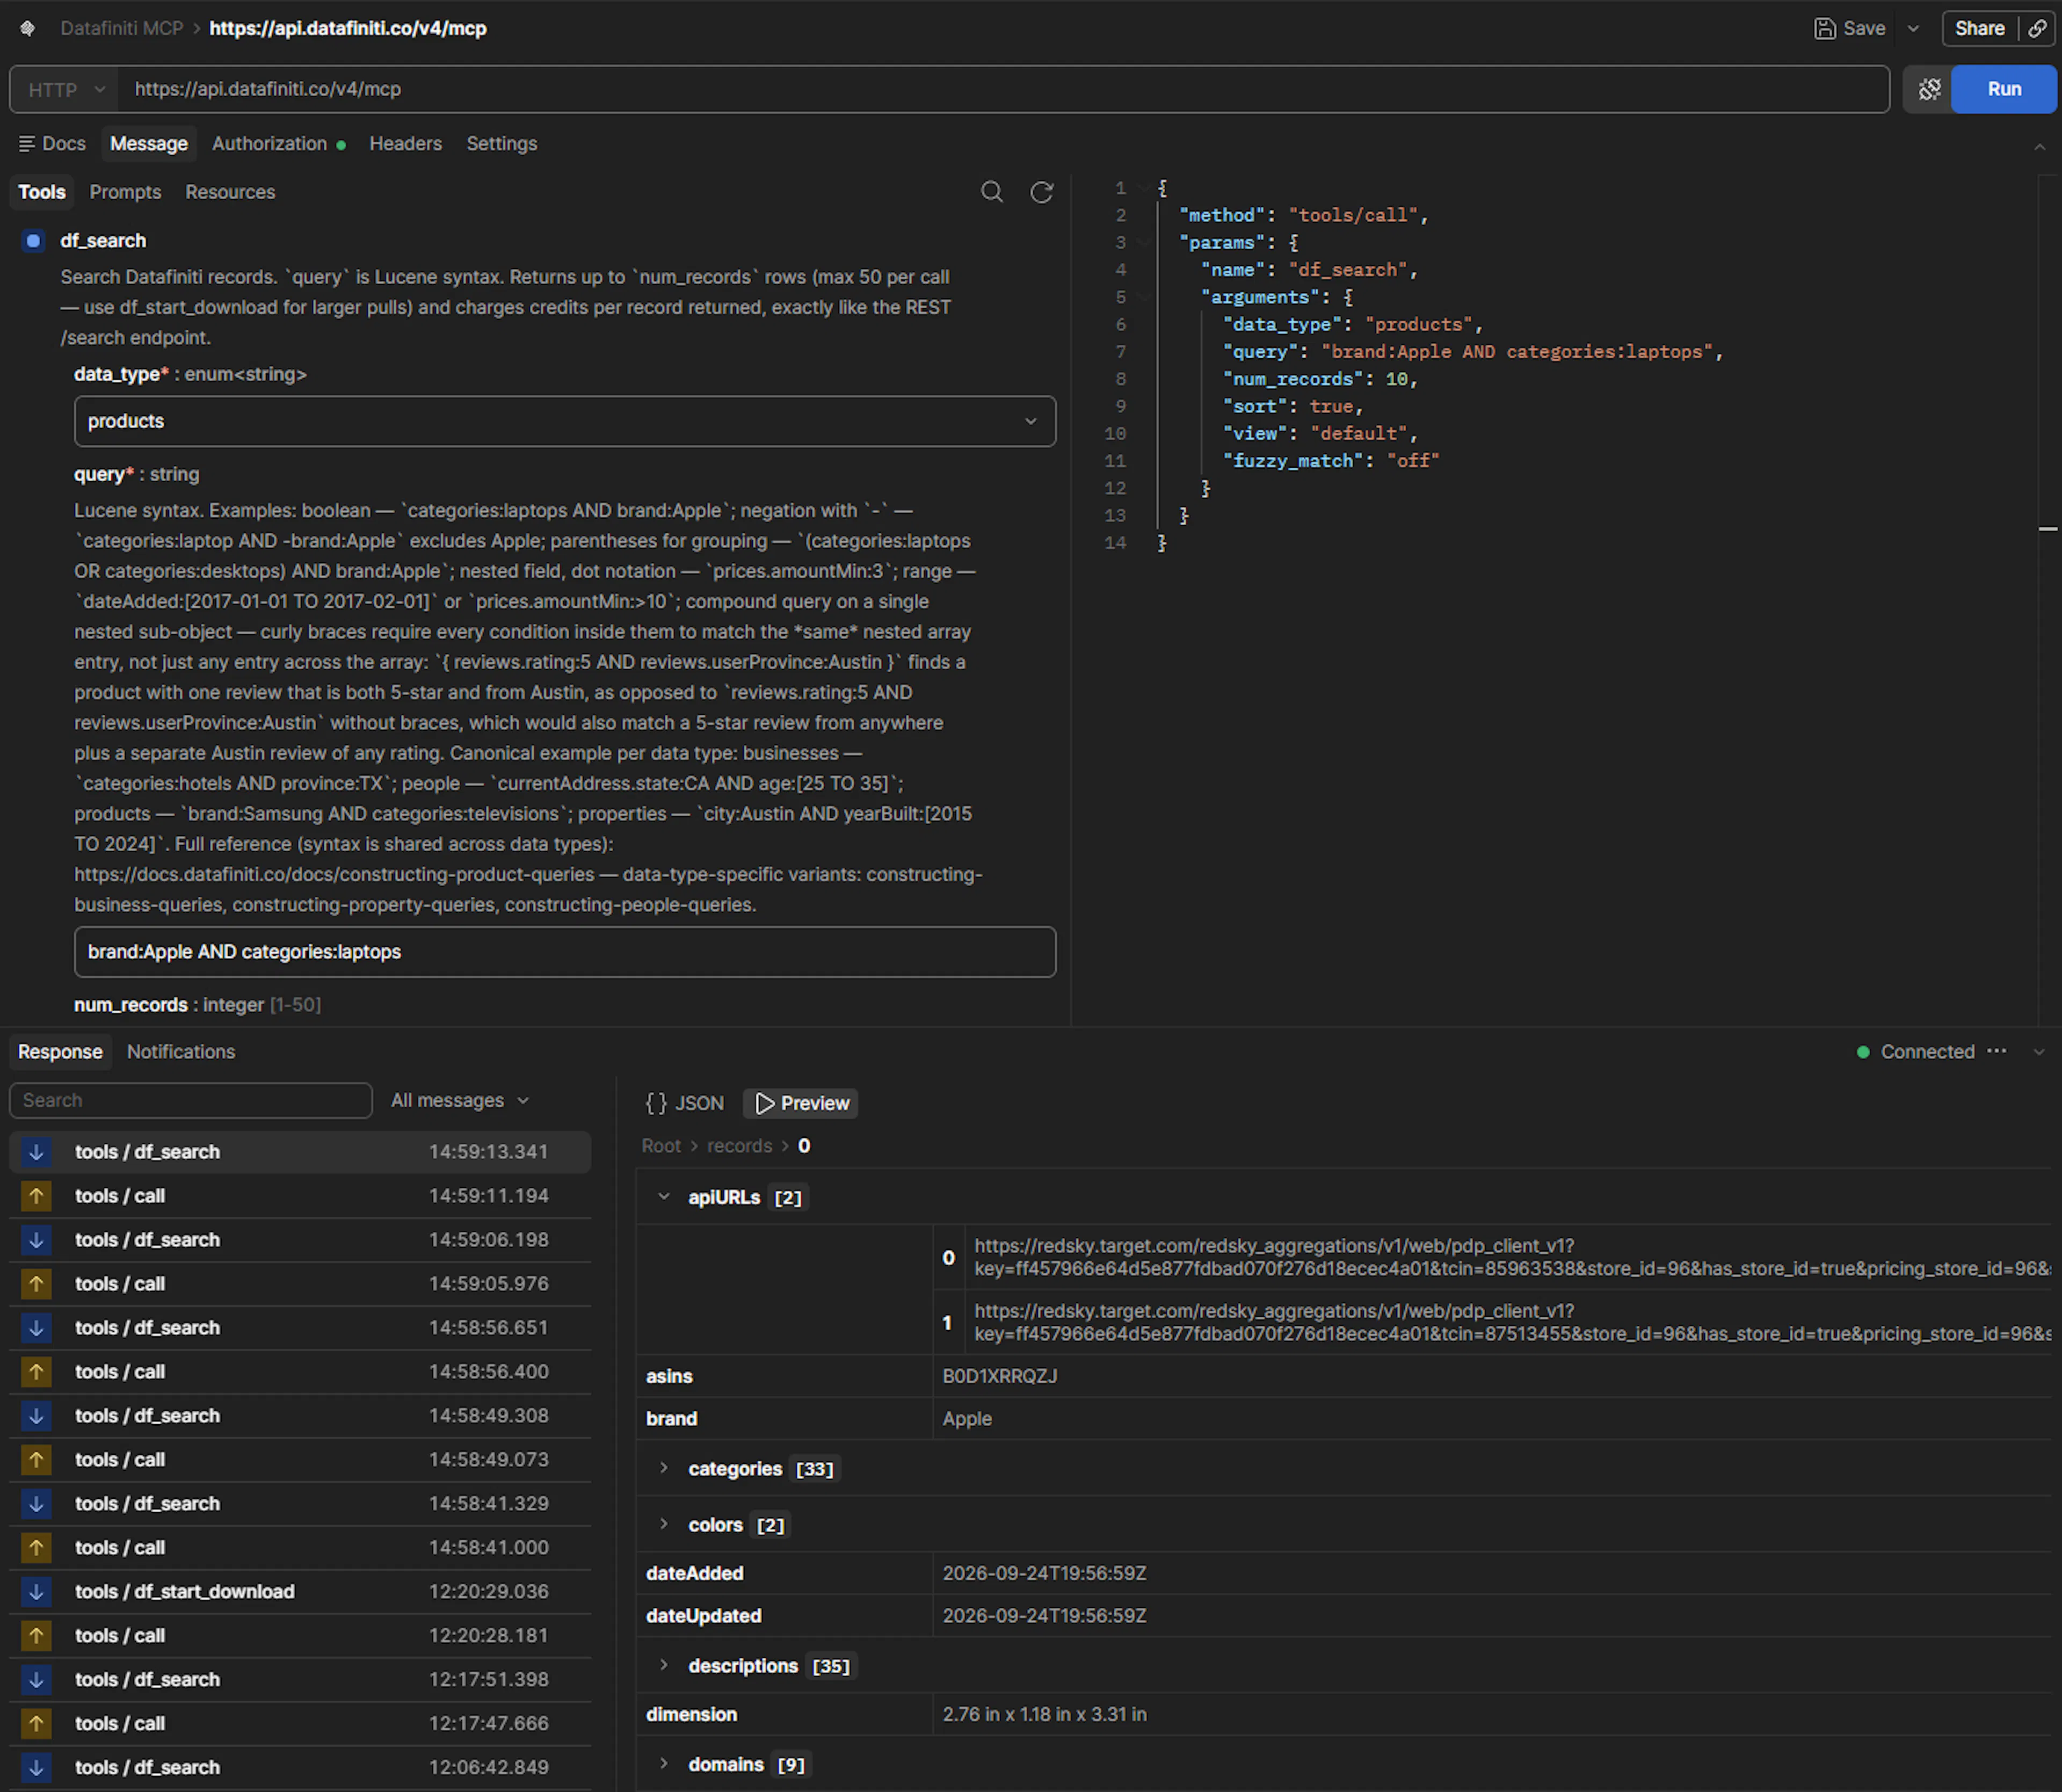Viewport: 2062px width, 1792px height.
Task: Select tools / df_search message at 14:59:06.198
Action: tap(300, 1239)
